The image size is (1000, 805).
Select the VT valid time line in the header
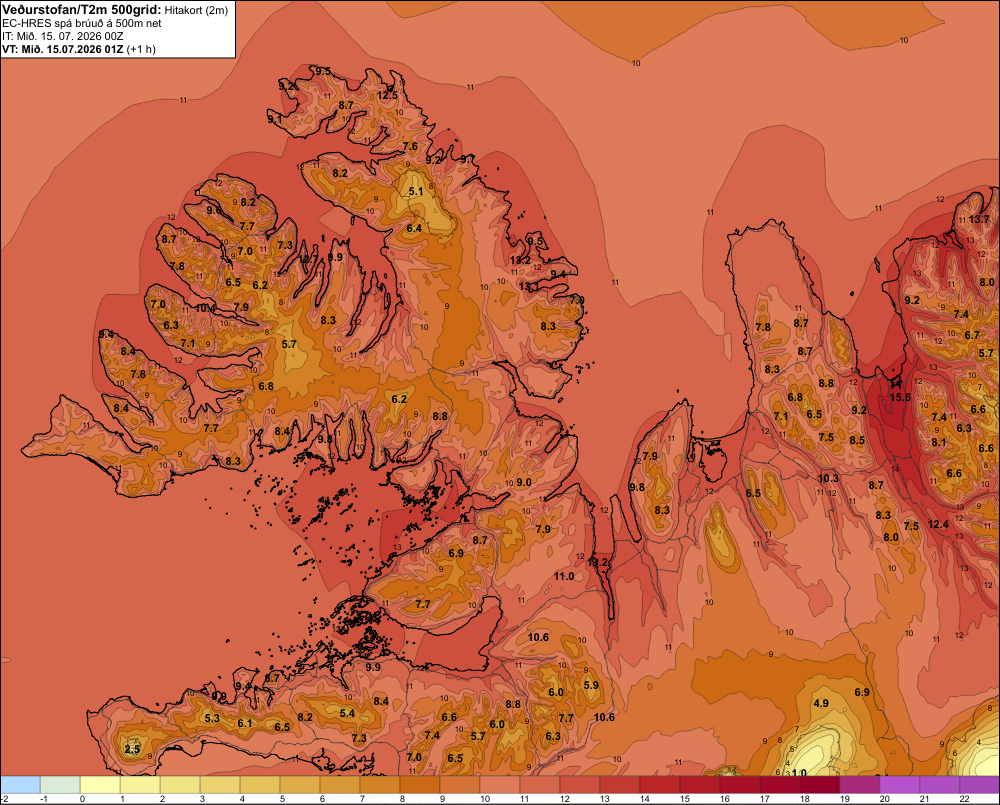(79, 49)
